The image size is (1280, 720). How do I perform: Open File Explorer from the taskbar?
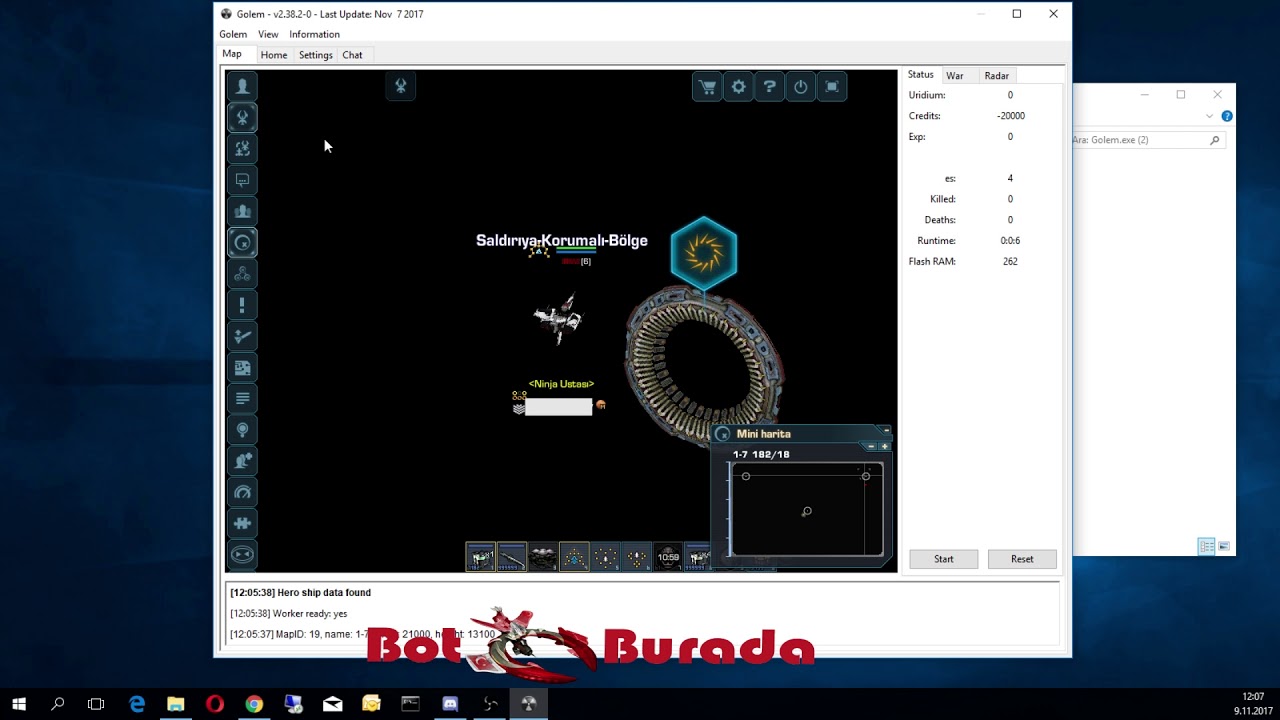pos(176,704)
